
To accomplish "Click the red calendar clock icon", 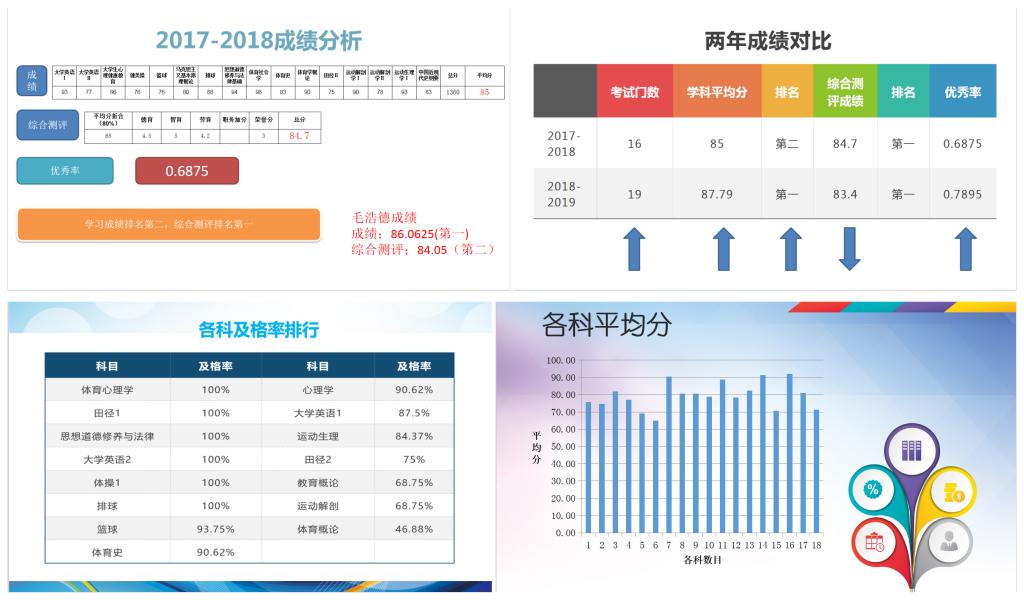I will 875,542.
